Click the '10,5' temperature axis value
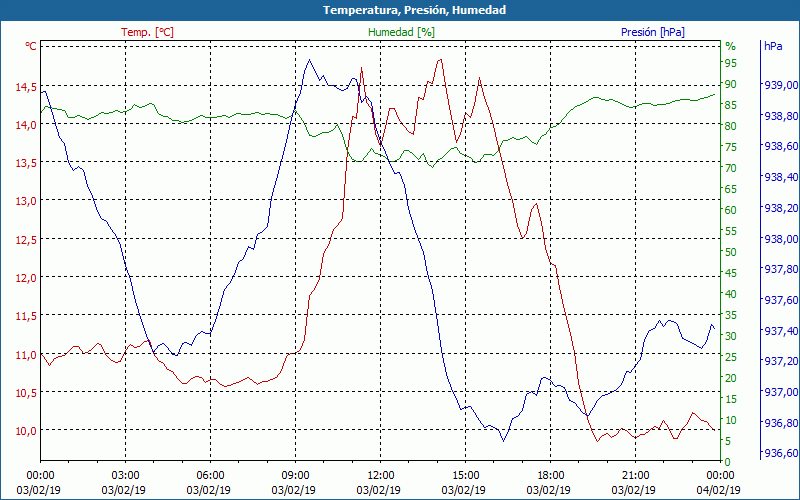Viewport: 800px width, 500px height. pos(26,393)
